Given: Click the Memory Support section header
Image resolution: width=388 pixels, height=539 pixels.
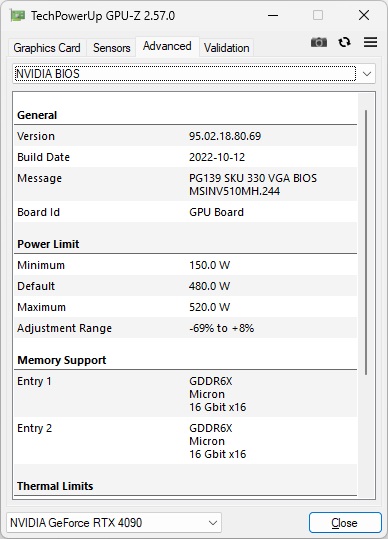Looking at the screenshot, I should pyautogui.click(x=62, y=360).
